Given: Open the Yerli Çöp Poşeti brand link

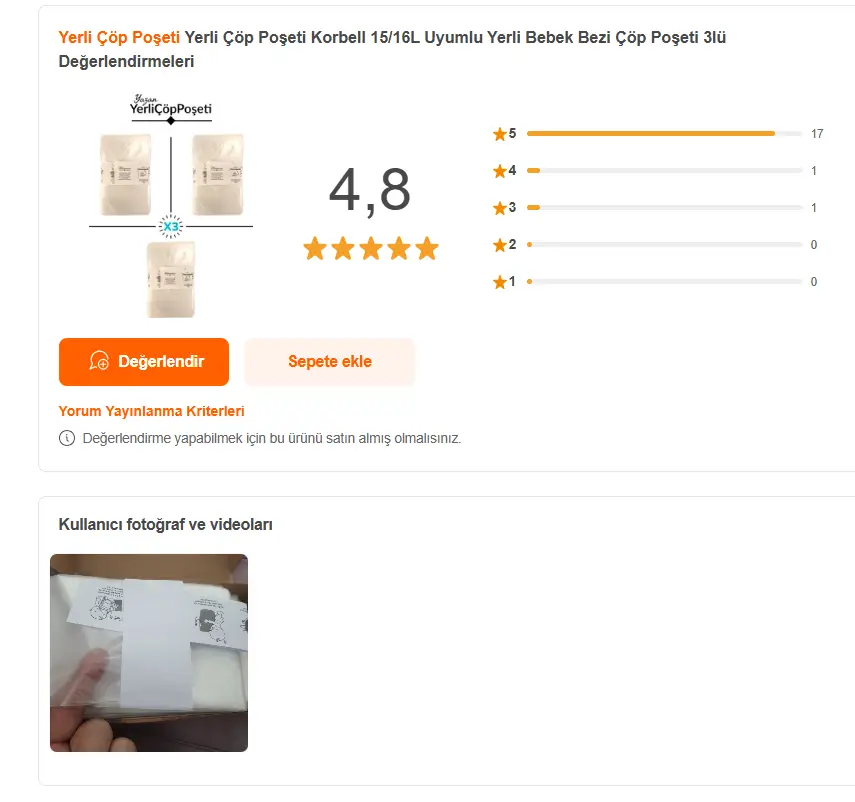Looking at the screenshot, I should tap(119, 37).
